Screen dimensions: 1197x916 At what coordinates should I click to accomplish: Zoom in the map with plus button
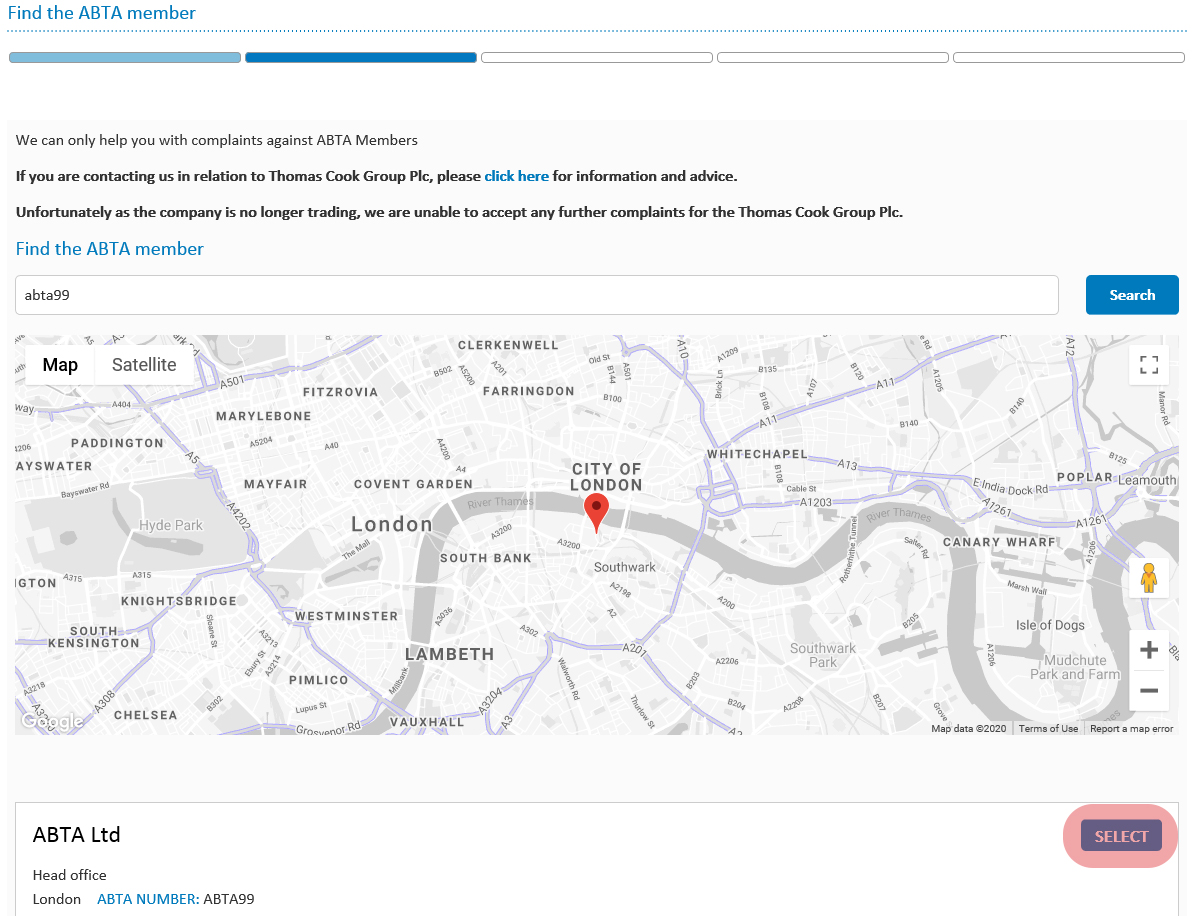coord(1149,650)
